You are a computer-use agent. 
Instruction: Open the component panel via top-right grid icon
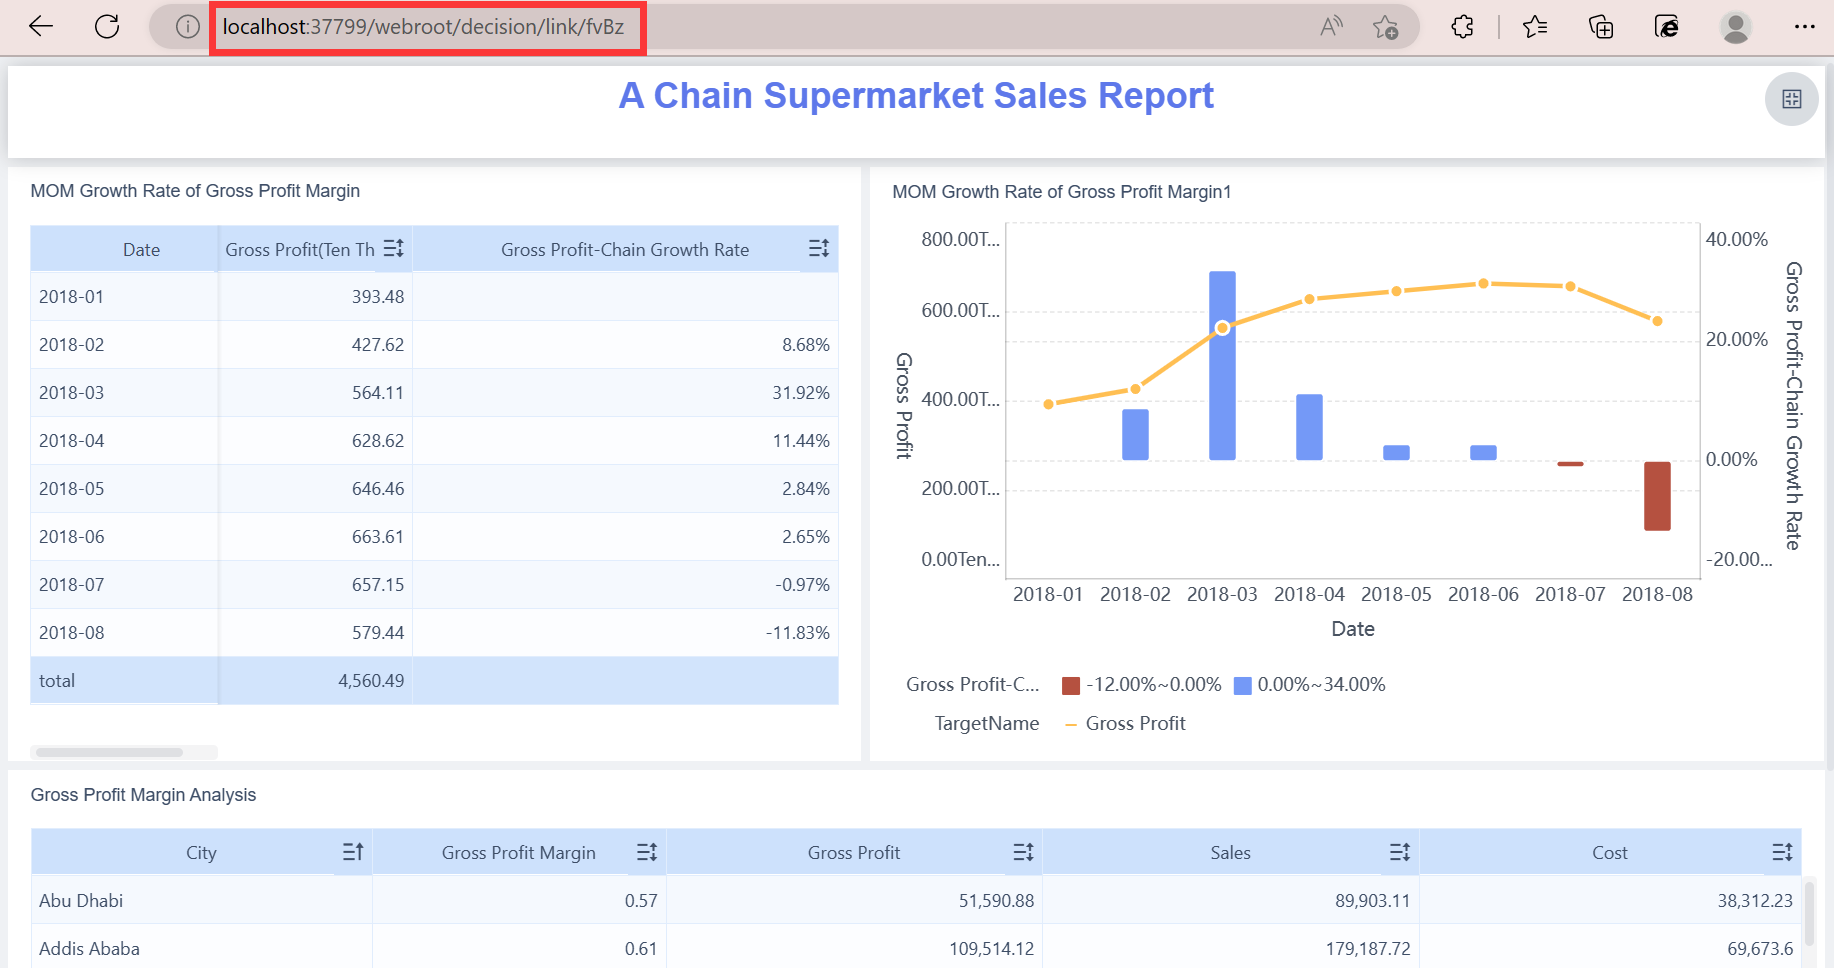coord(1791,99)
